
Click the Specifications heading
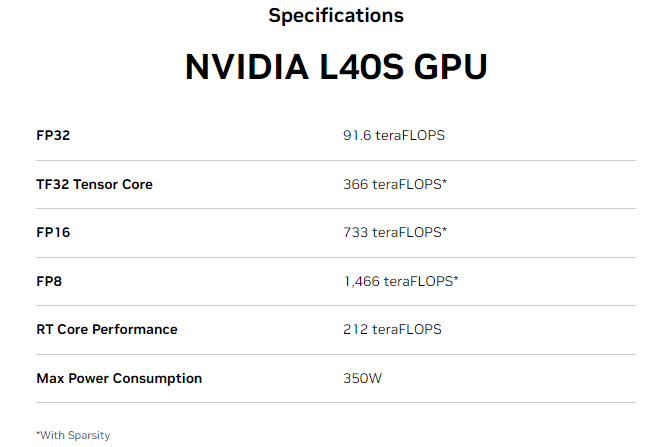click(336, 16)
